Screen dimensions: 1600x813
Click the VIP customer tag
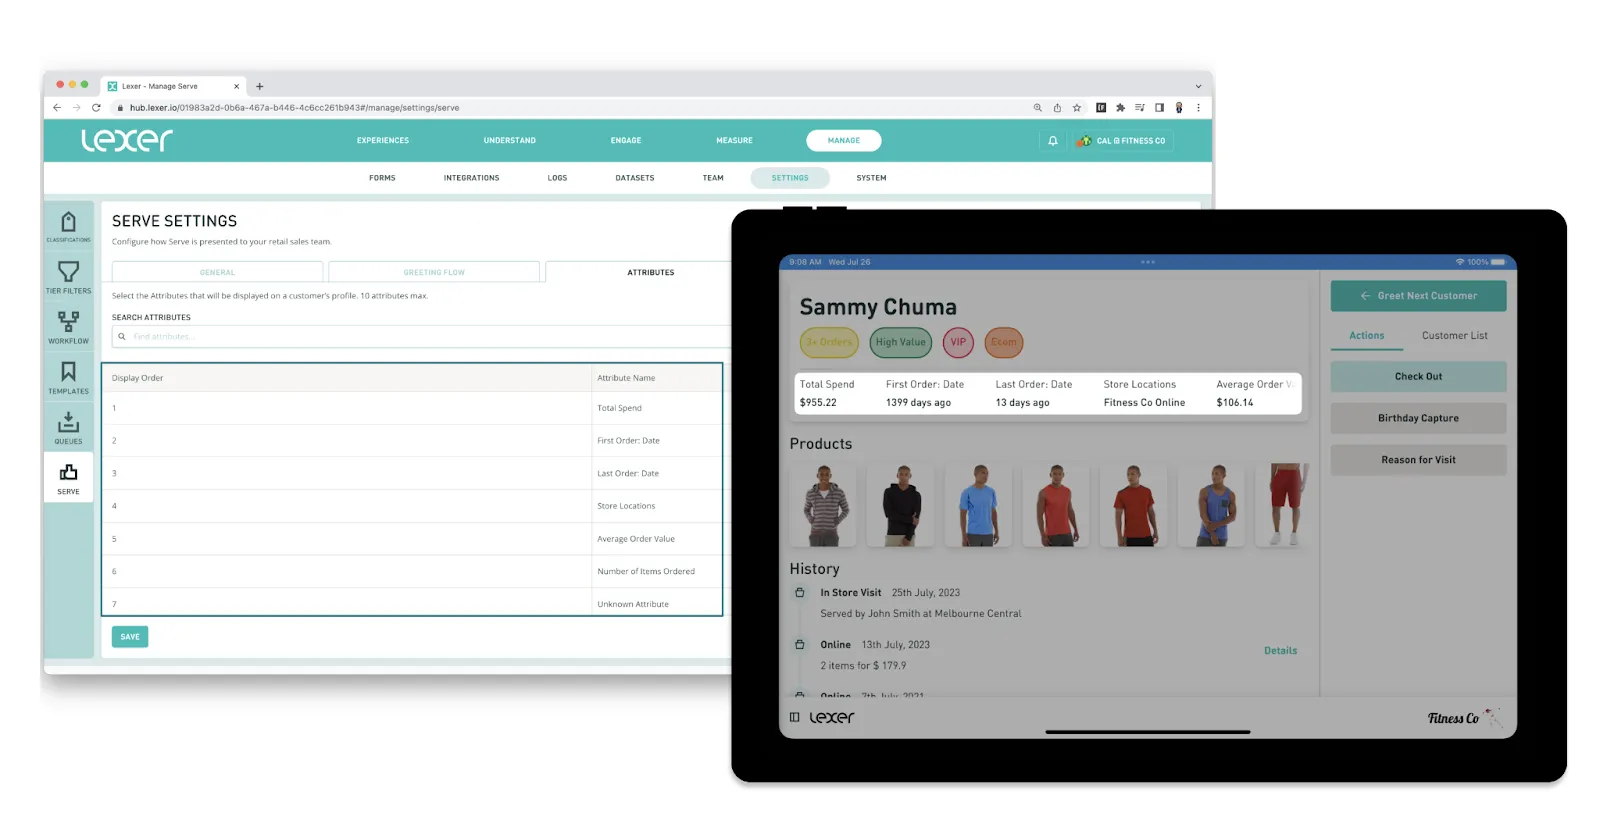[958, 343]
